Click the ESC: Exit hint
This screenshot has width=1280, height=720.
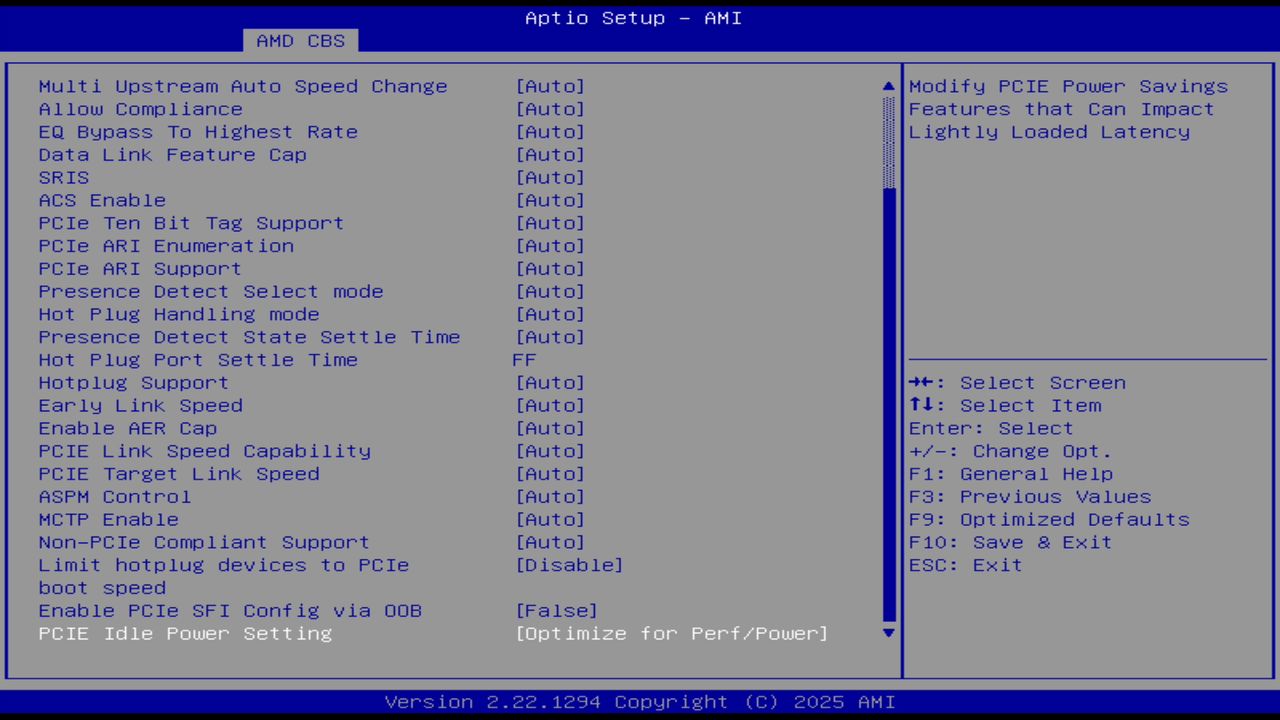[x=966, y=565]
